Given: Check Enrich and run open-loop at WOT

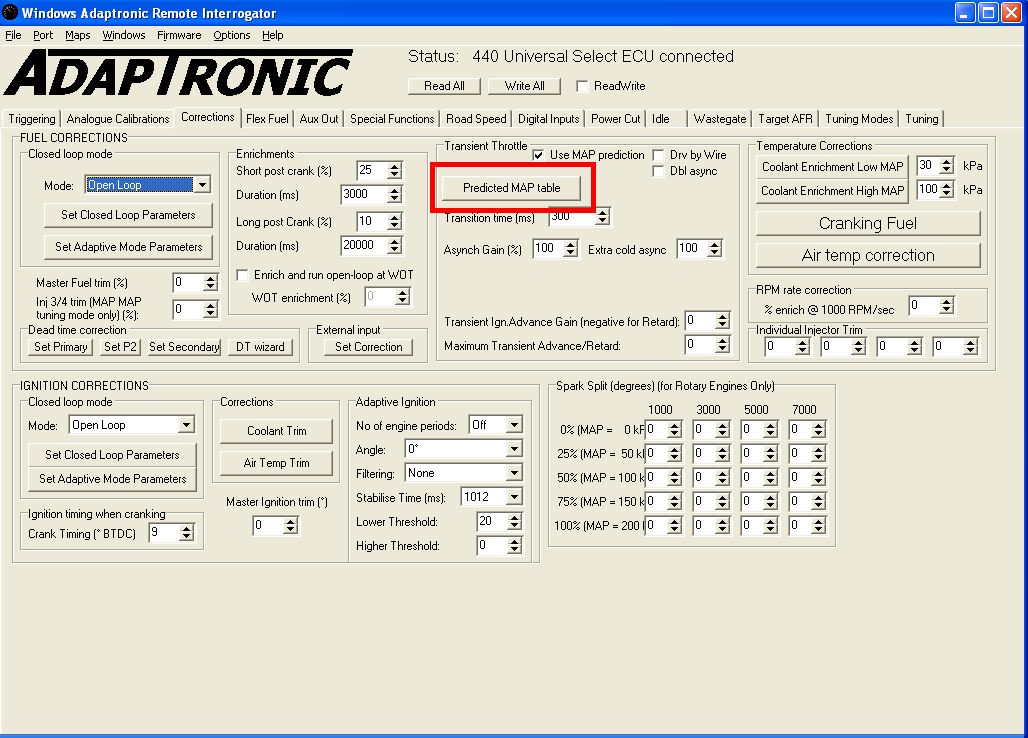Looking at the screenshot, I should [242, 275].
